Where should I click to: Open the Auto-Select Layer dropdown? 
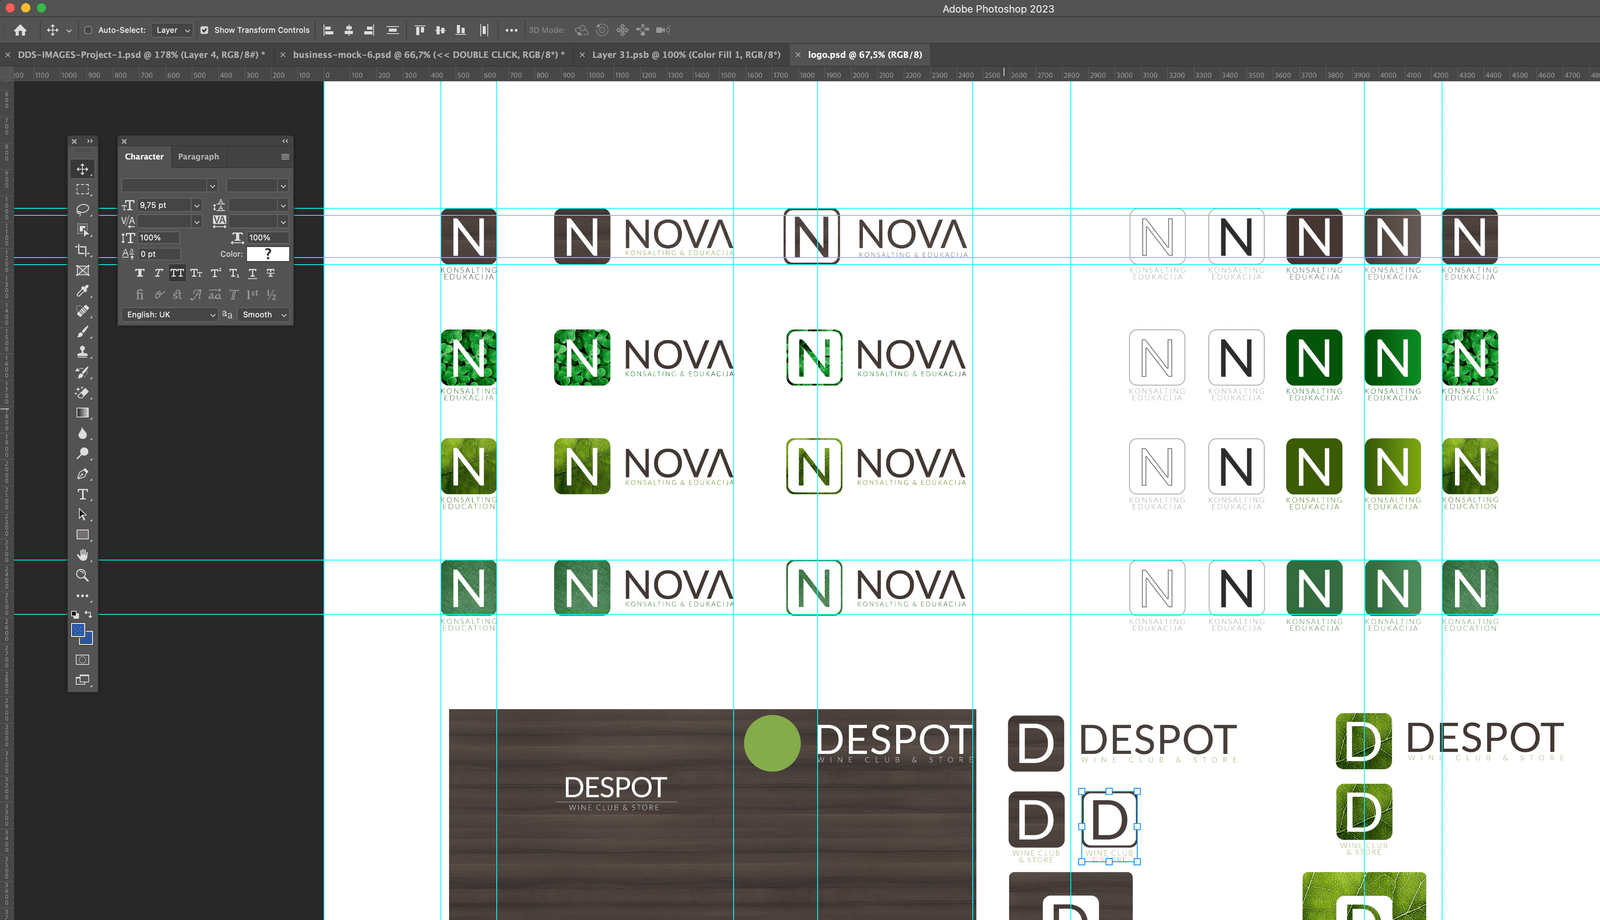[x=173, y=30]
